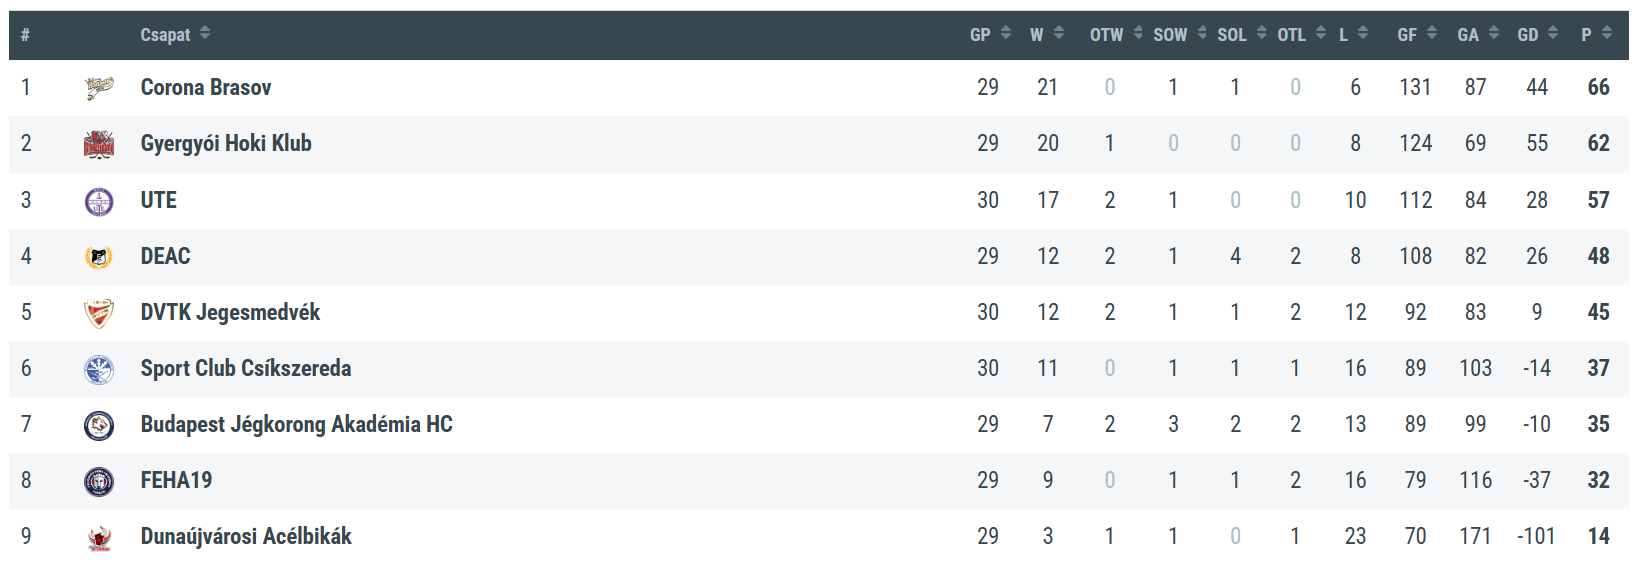The image size is (1641, 565).
Task: Click the # rank column header
Action: tap(25, 35)
